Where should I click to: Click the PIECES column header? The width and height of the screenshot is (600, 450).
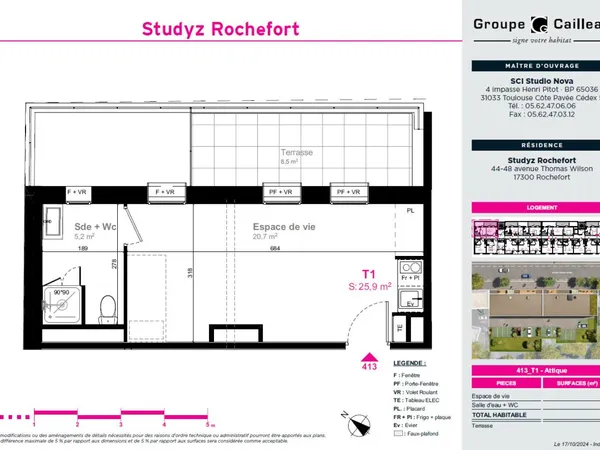click(x=506, y=383)
